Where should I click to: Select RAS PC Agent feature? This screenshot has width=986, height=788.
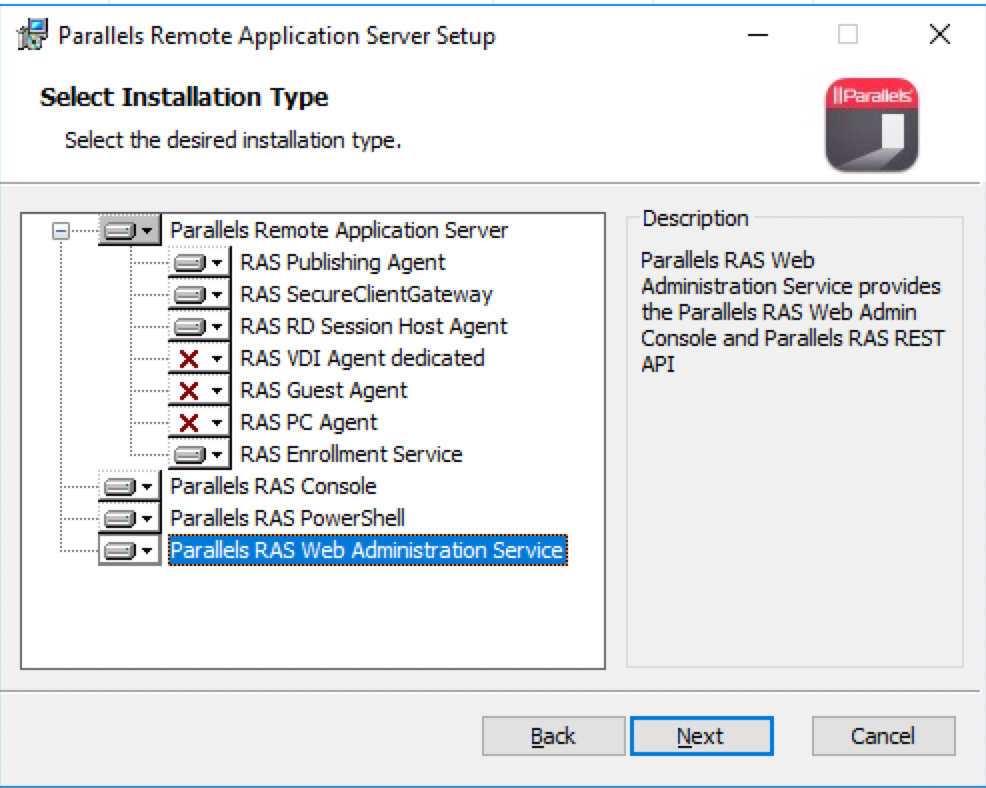[309, 423]
